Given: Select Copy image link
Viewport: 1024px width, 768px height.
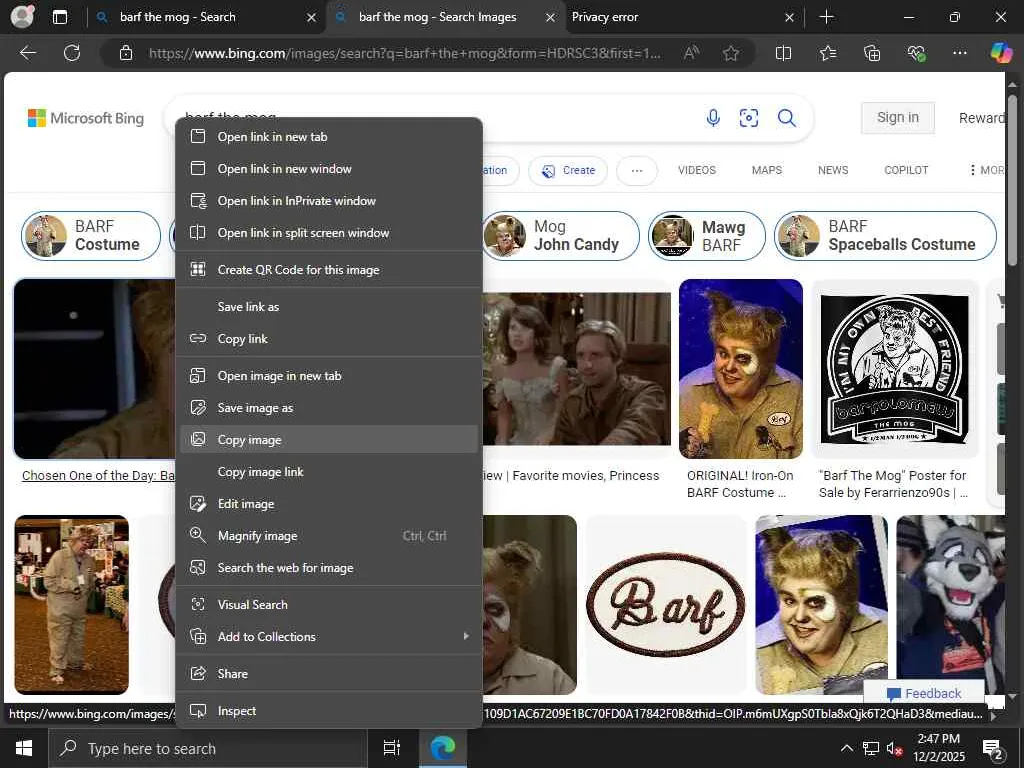Looking at the screenshot, I should pyautogui.click(x=329, y=472).
